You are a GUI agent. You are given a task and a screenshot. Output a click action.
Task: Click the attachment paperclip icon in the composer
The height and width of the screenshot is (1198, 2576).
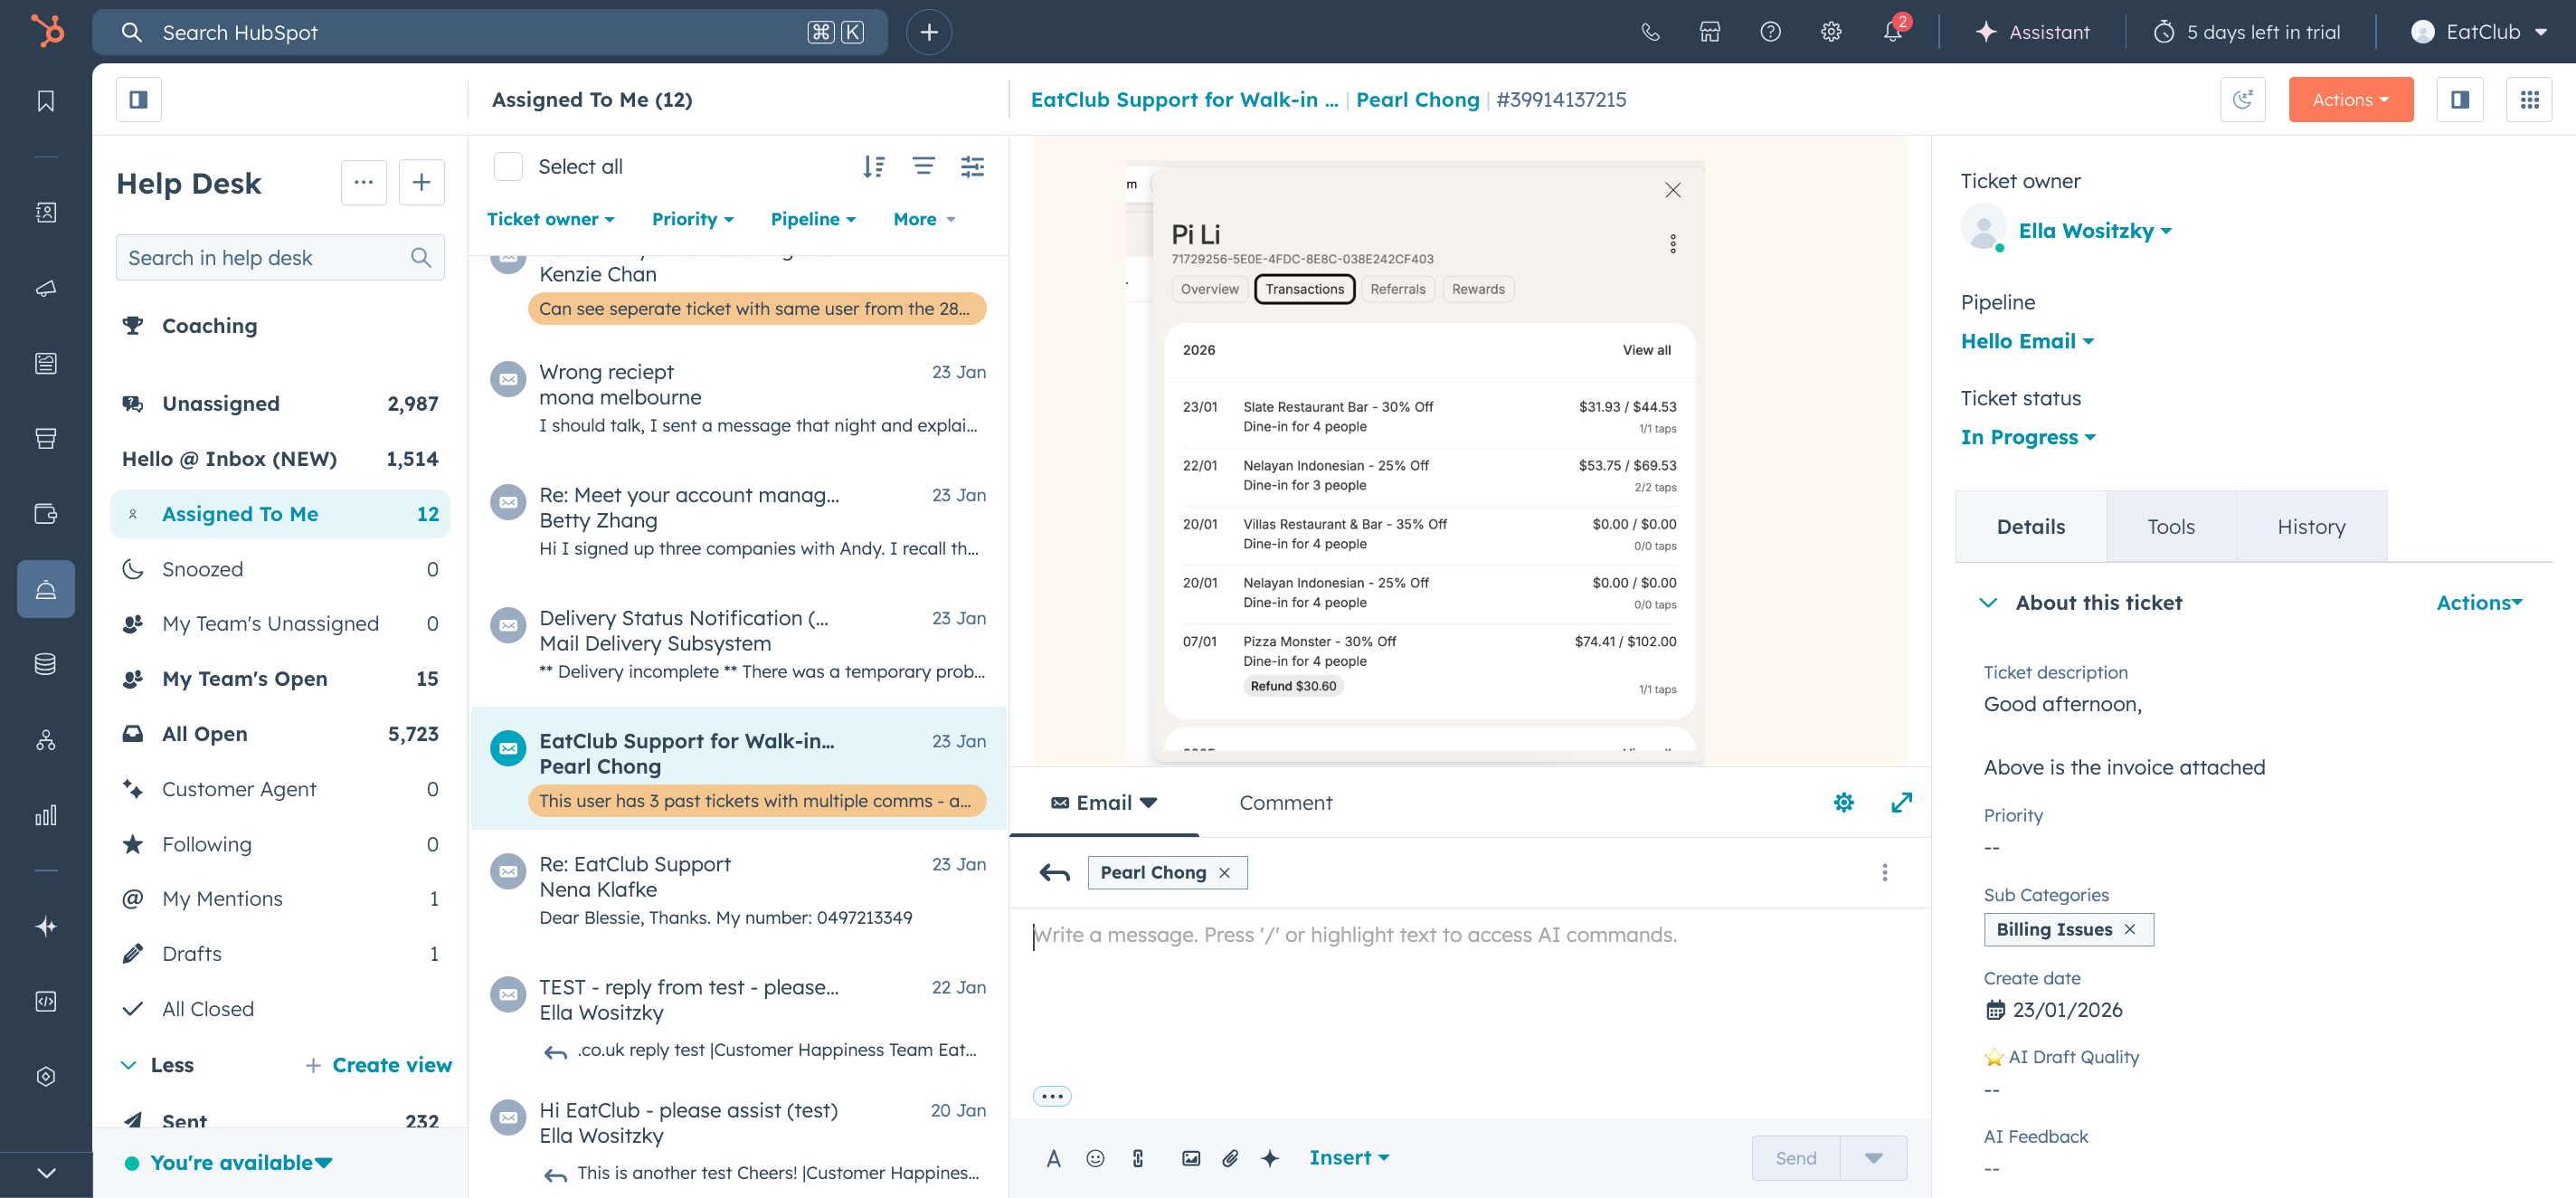1230,1158
